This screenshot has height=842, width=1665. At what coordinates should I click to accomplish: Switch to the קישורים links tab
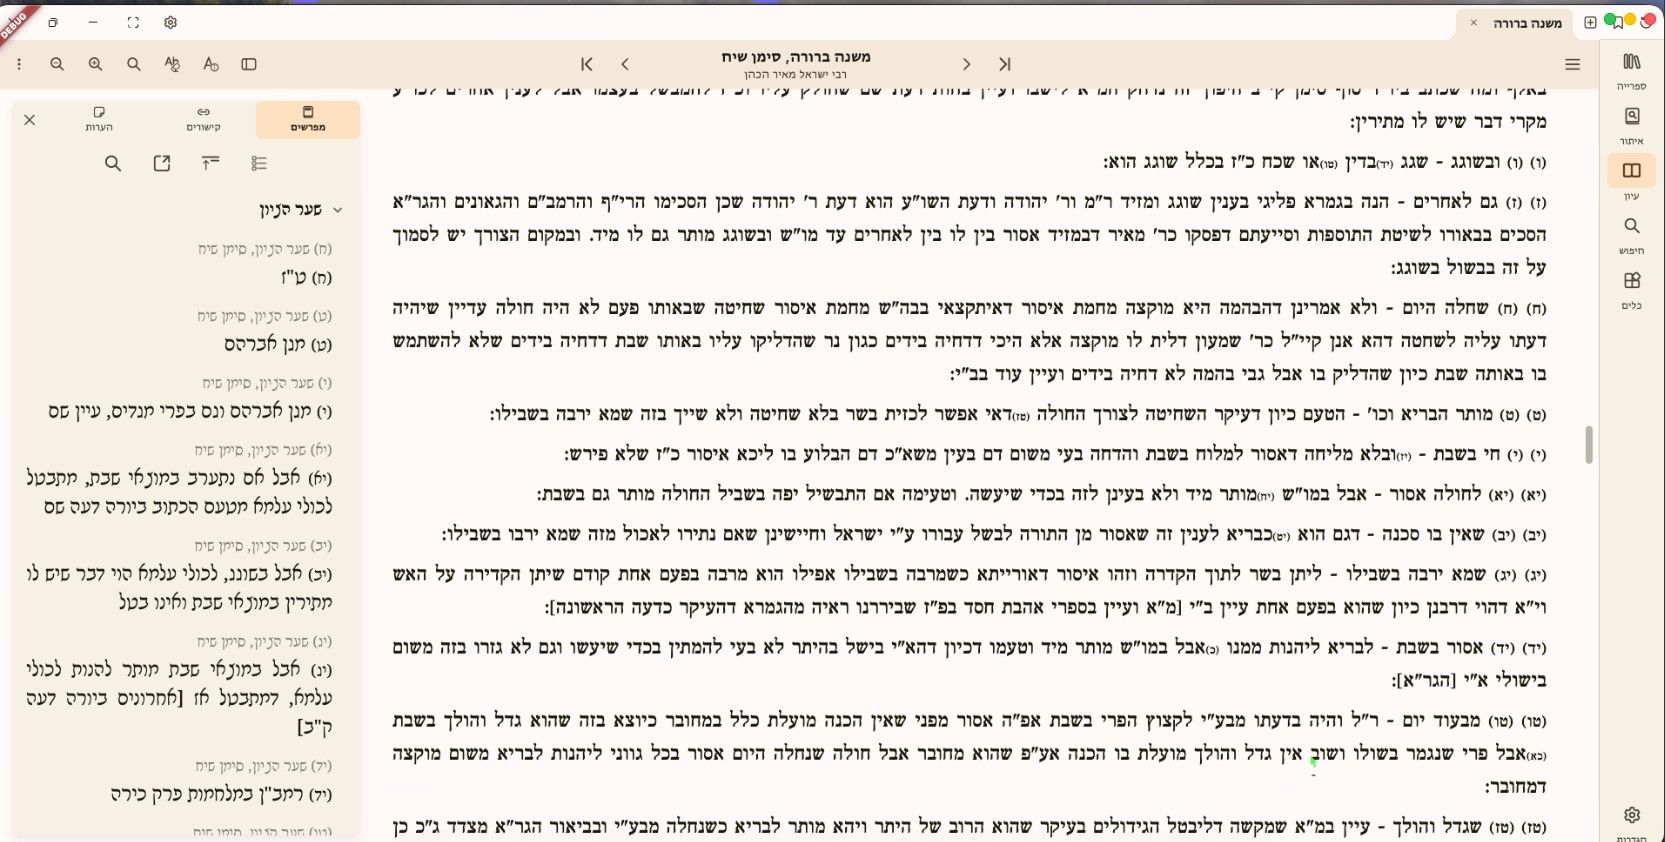(203, 119)
